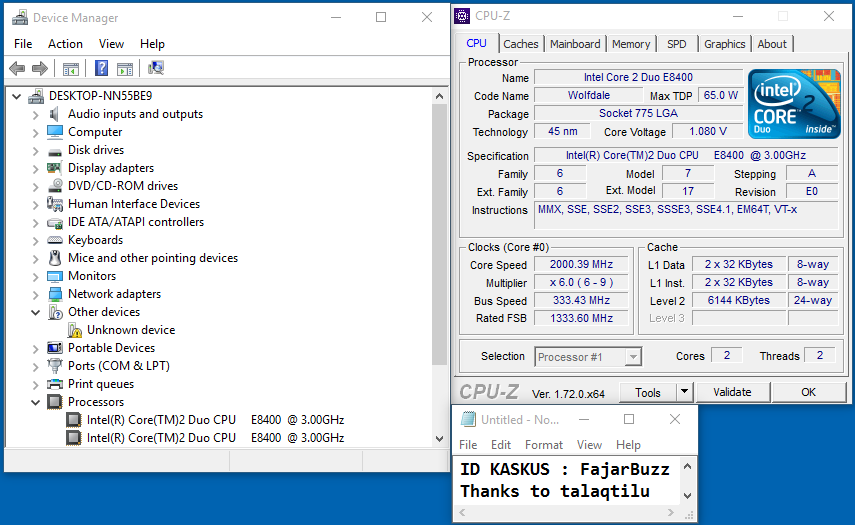Select the IDE ATA/ATAPI controllers icon
The width and height of the screenshot is (855, 525).
point(55,222)
